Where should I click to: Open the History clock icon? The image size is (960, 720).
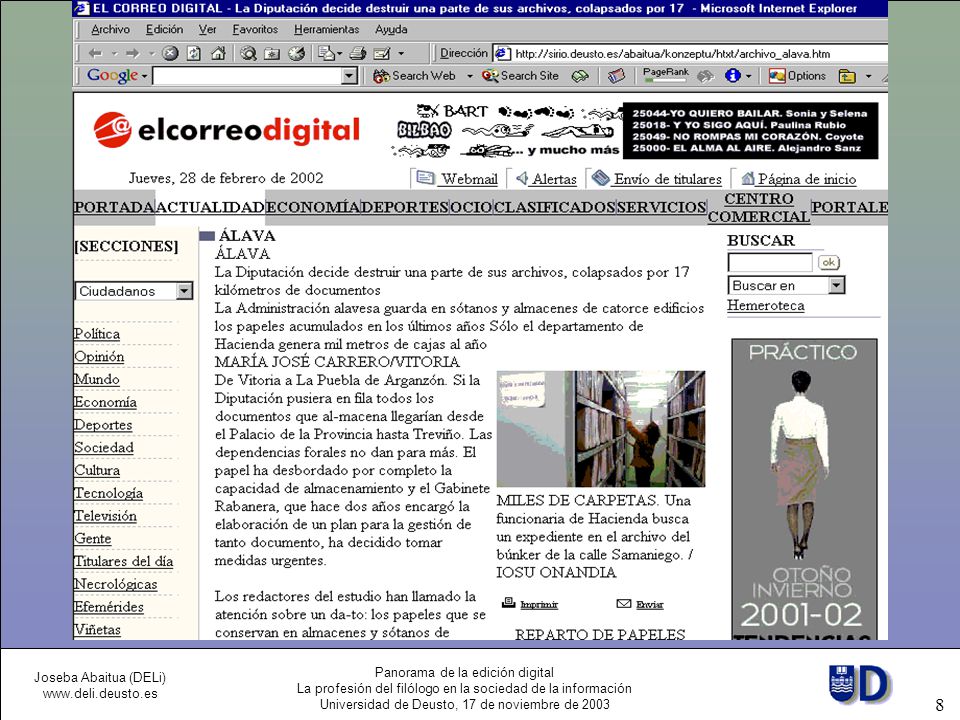296,53
